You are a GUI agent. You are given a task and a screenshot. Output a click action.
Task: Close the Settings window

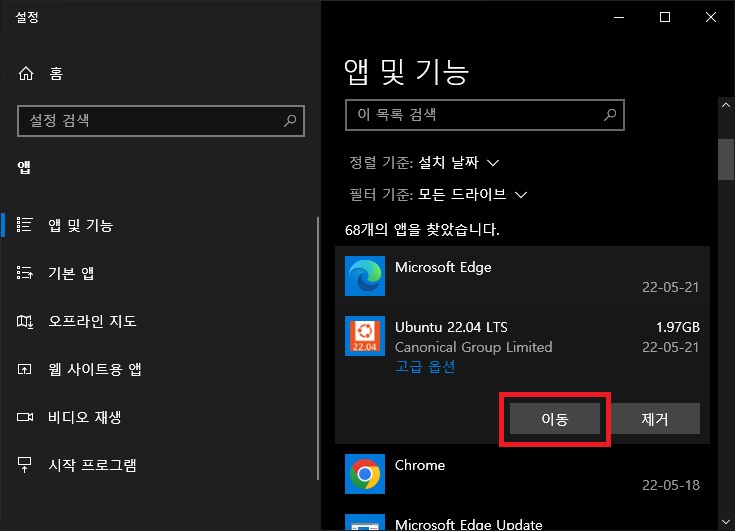point(711,17)
